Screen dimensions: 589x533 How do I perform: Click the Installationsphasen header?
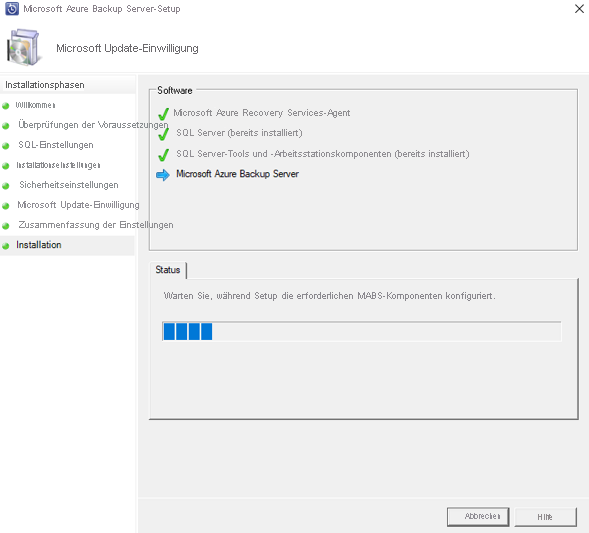coord(45,85)
